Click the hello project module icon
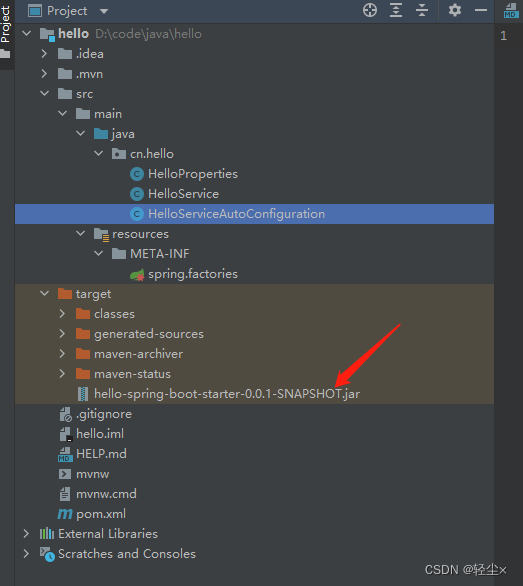The width and height of the screenshot is (523, 586). point(47,34)
